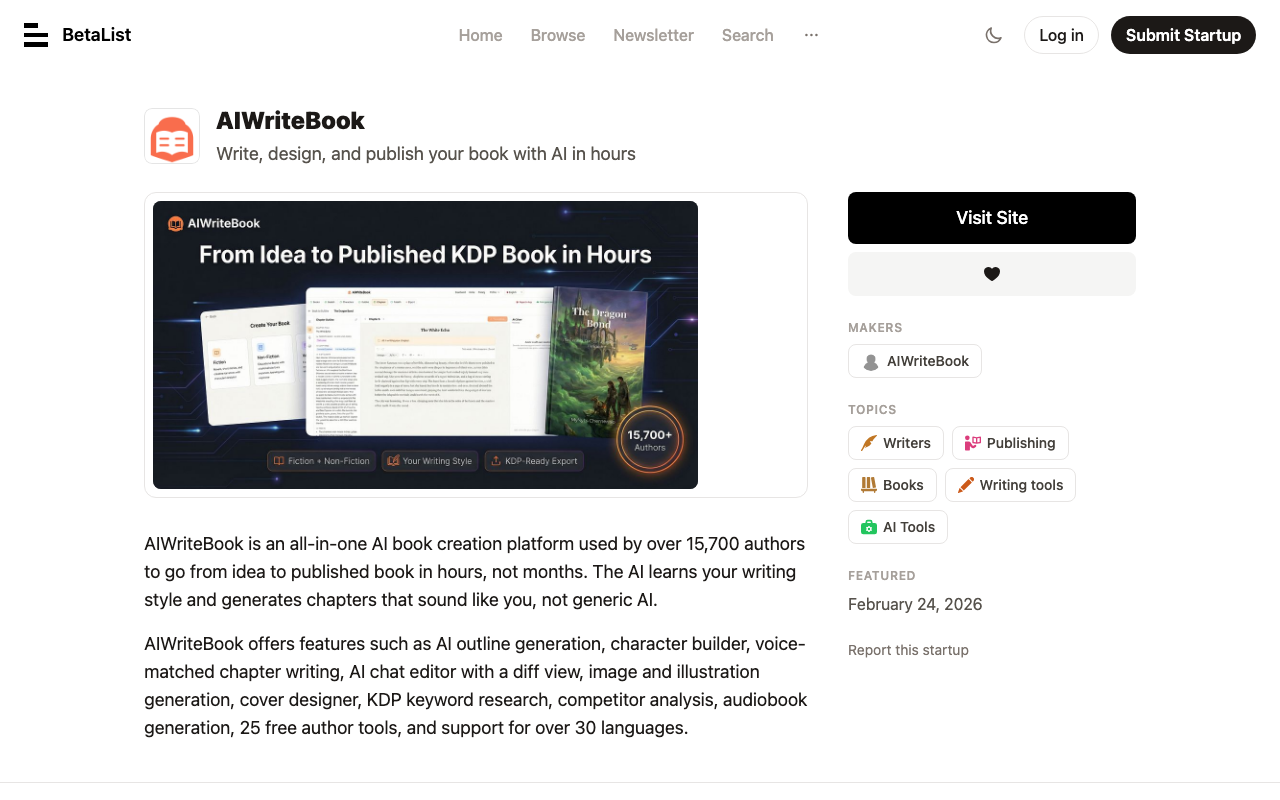This screenshot has height=800, width=1280.
Task: Click the BetaList logo icon
Action: 36,35
